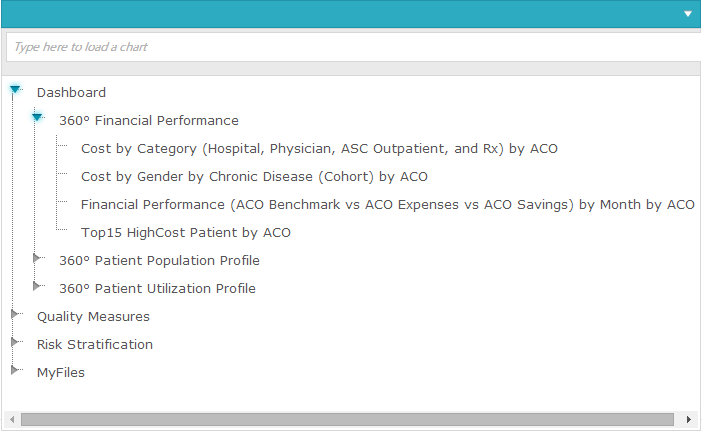Expand the 360° Patient Utilization Profile node
702x435 pixels.
tap(37, 287)
